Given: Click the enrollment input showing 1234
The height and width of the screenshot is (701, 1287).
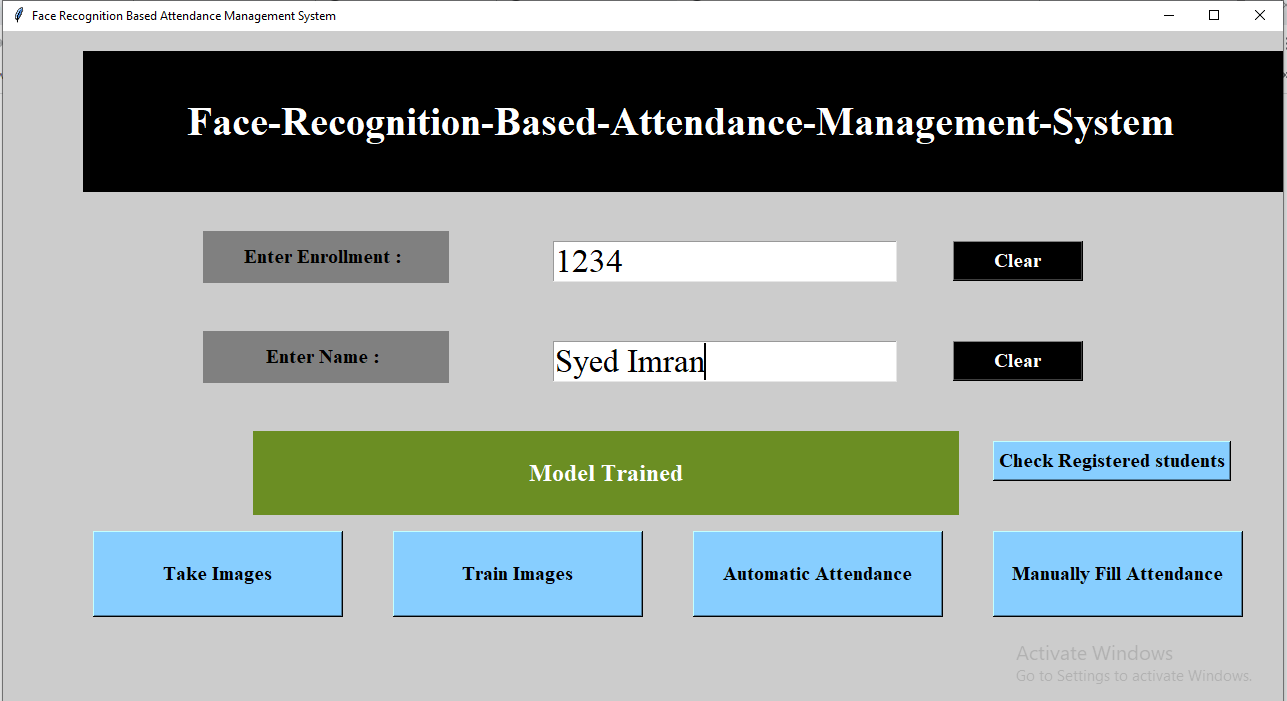Looking at the screenshot, I should (724, 261).
